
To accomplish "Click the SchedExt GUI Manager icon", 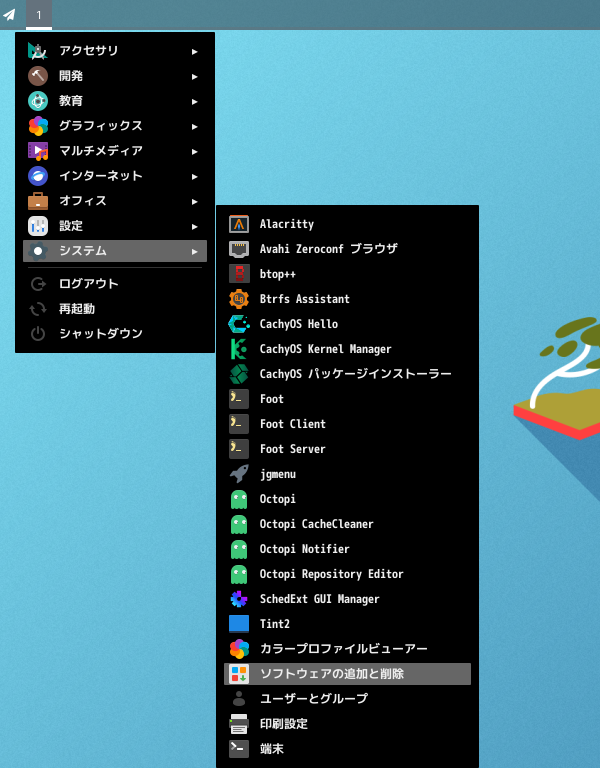I will pyautogui.click(x=239, y=599).
